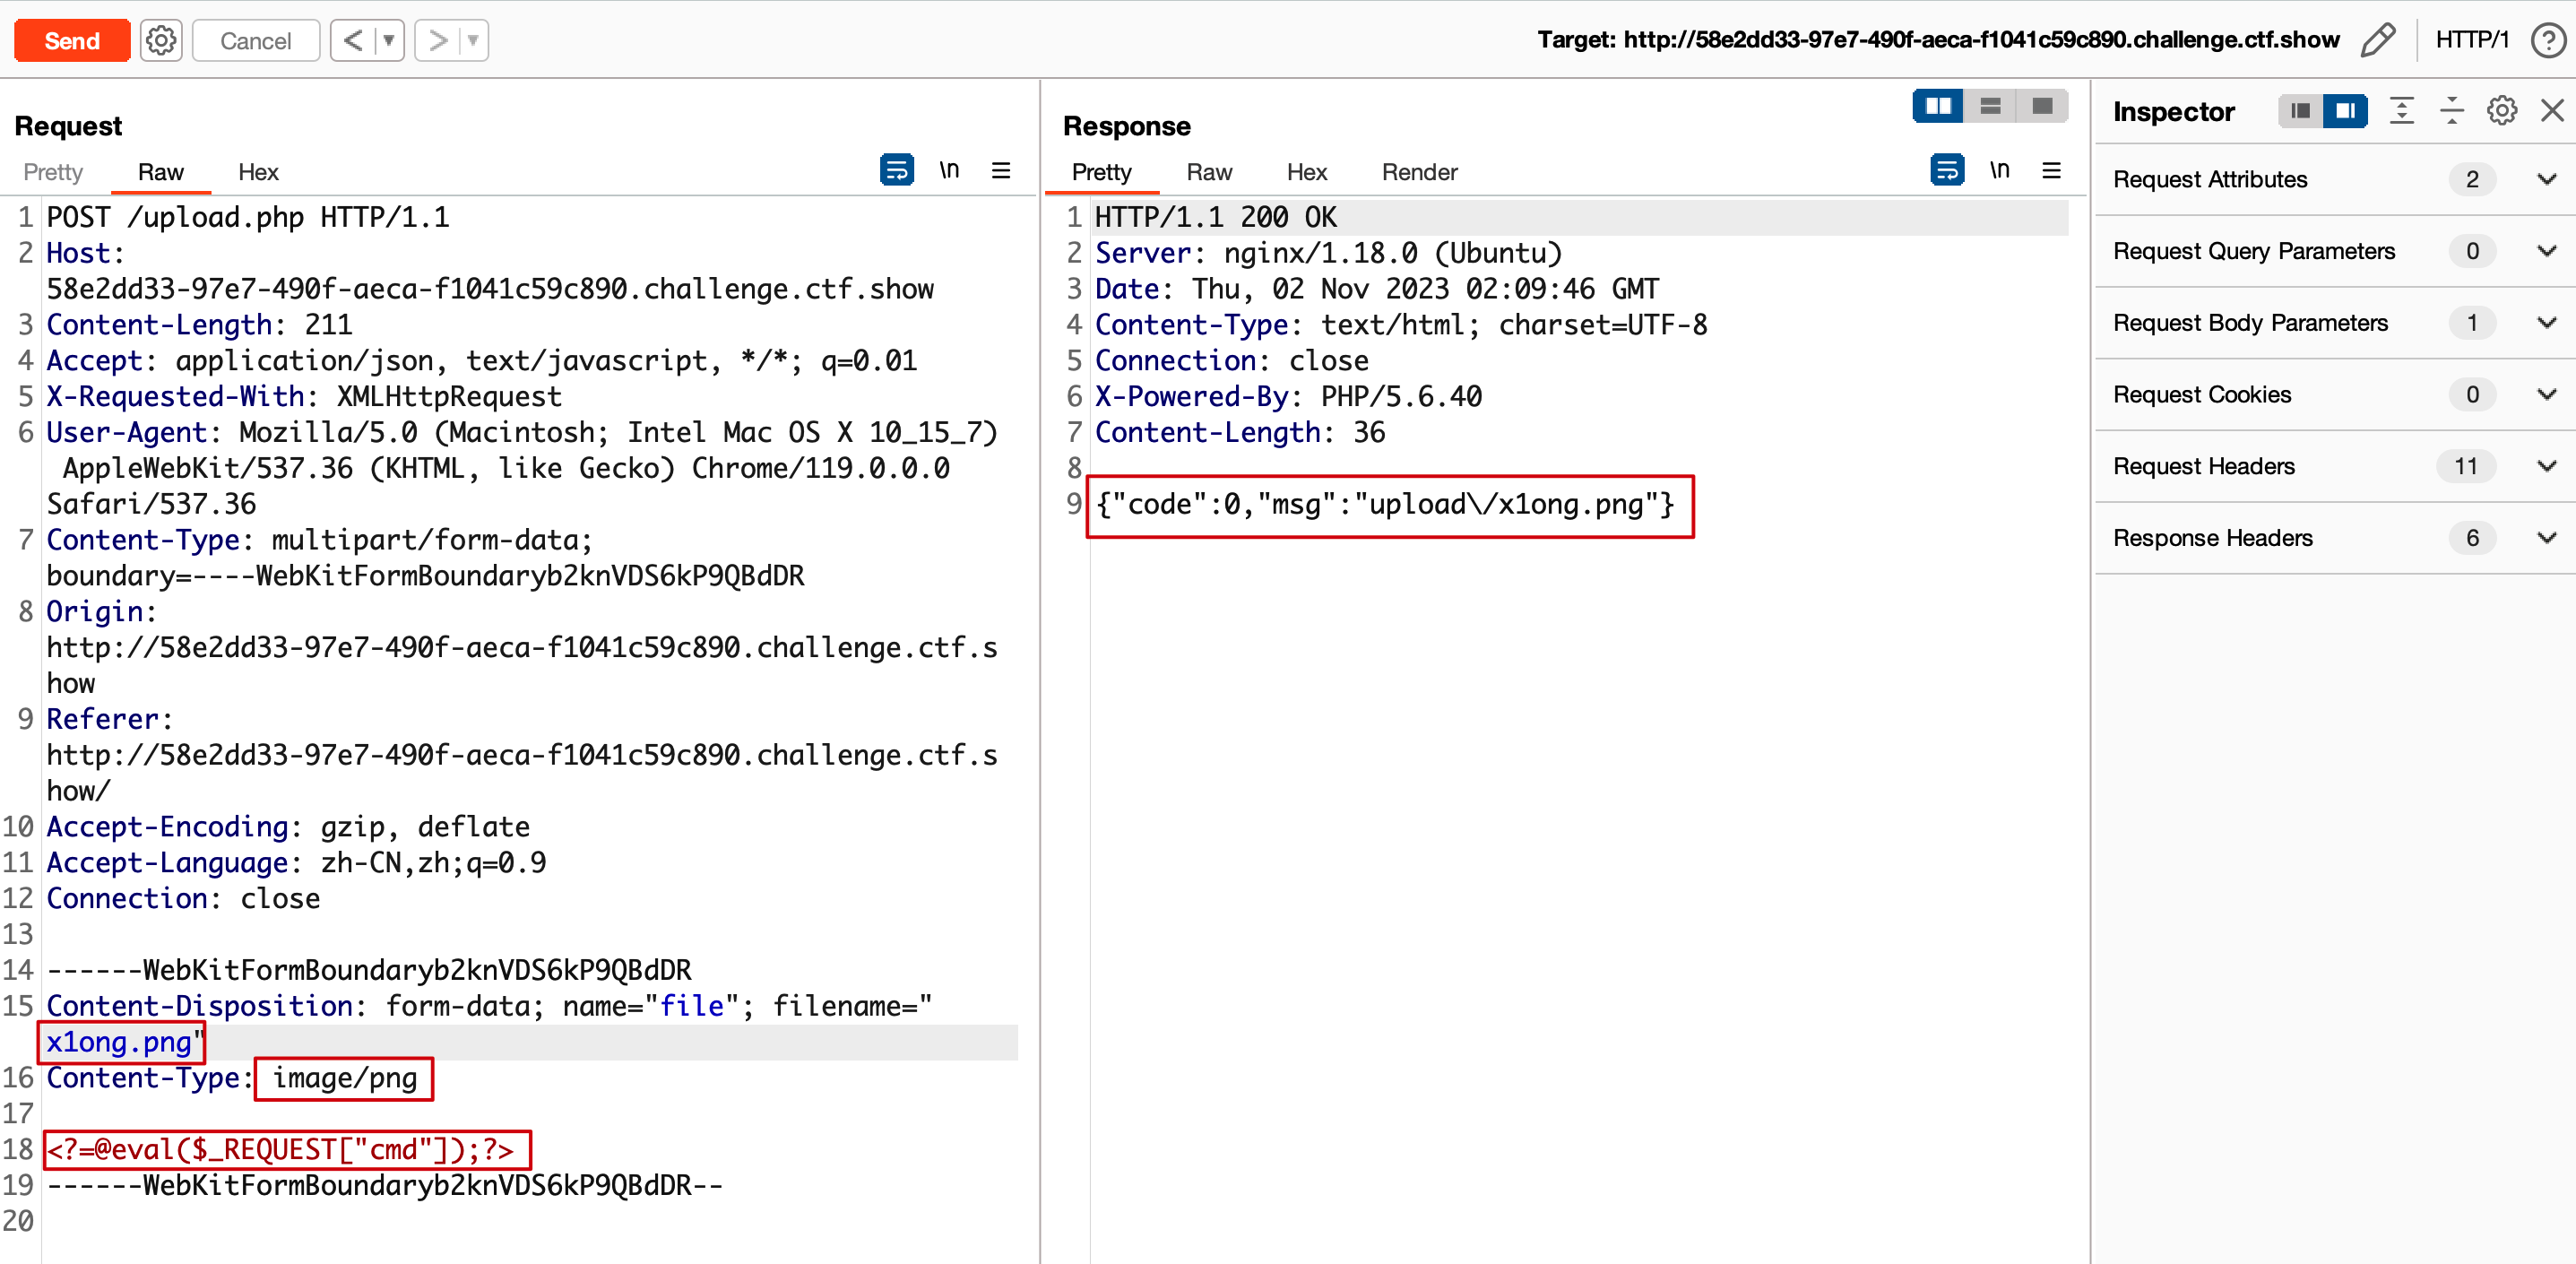Toggle non-printable characters in the Response pane
This screenshot has width=2576, height=1264.
[1999, 170]
